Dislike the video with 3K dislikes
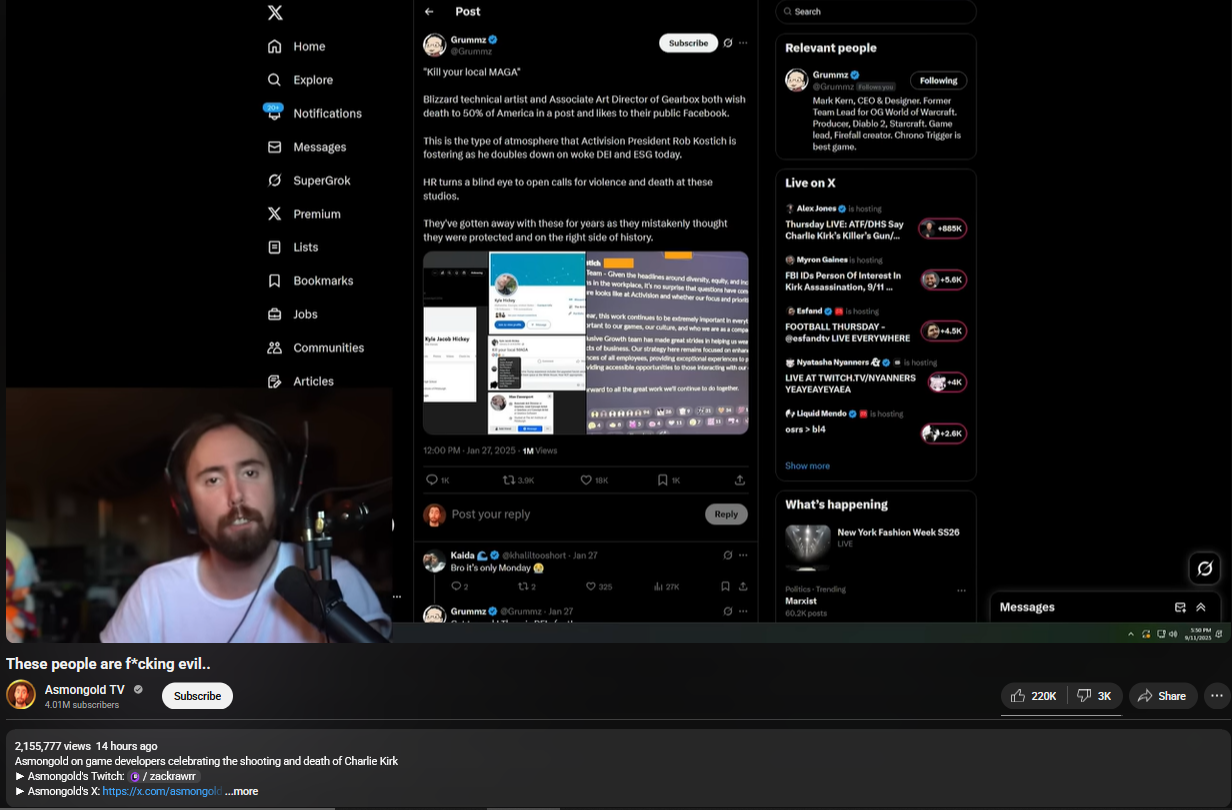This screenshot has height=810, width=1232. (x=1095, y=696)
